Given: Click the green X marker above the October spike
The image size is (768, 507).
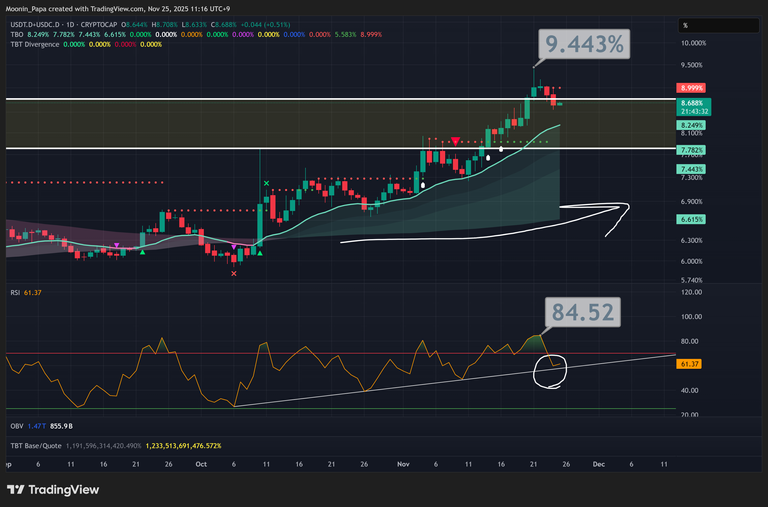Looking at the screenshot, I should pyautogui.click(x=265, y=183).
